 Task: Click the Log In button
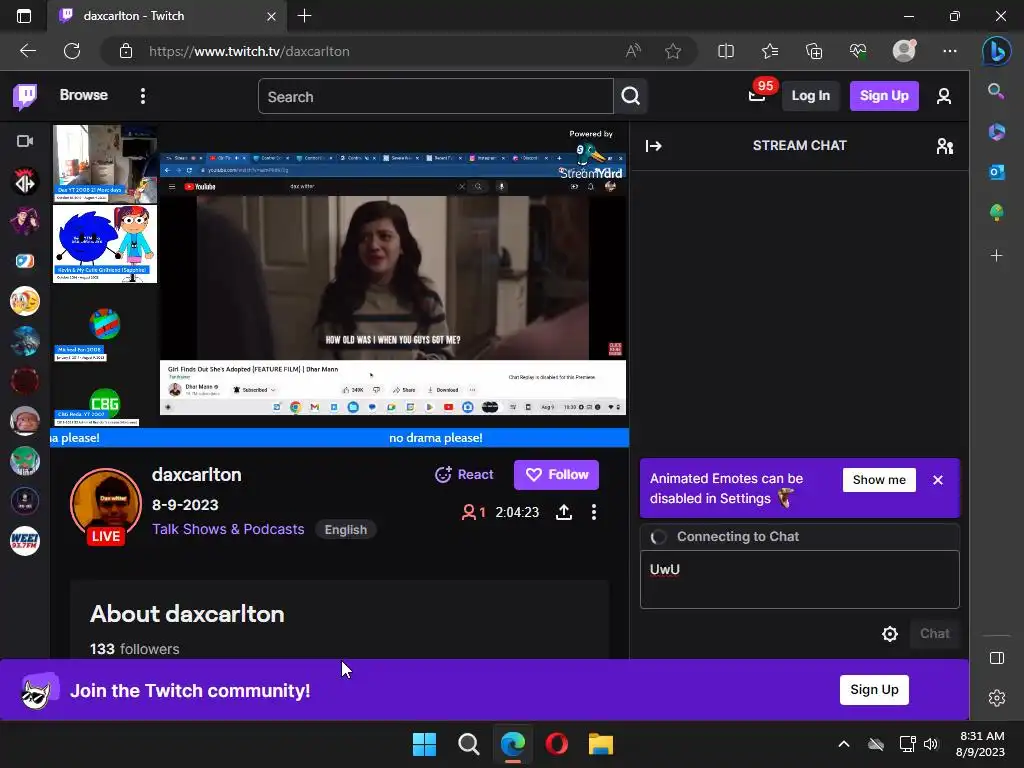810,96
